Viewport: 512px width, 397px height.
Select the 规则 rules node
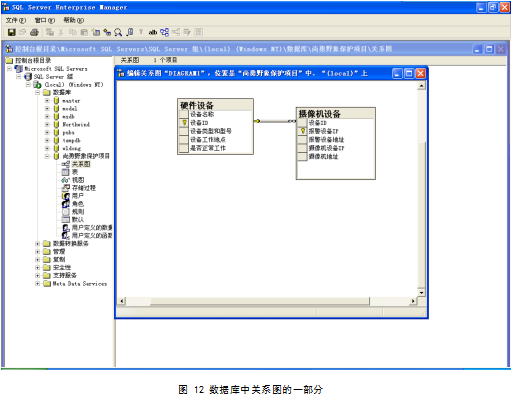click(78, 212)
